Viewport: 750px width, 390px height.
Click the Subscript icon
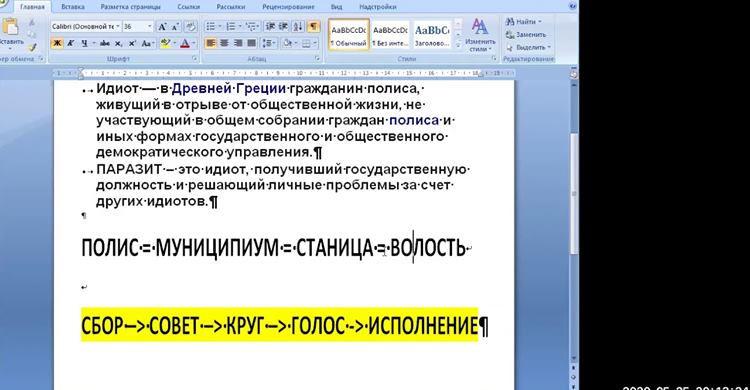pos(119,43)
